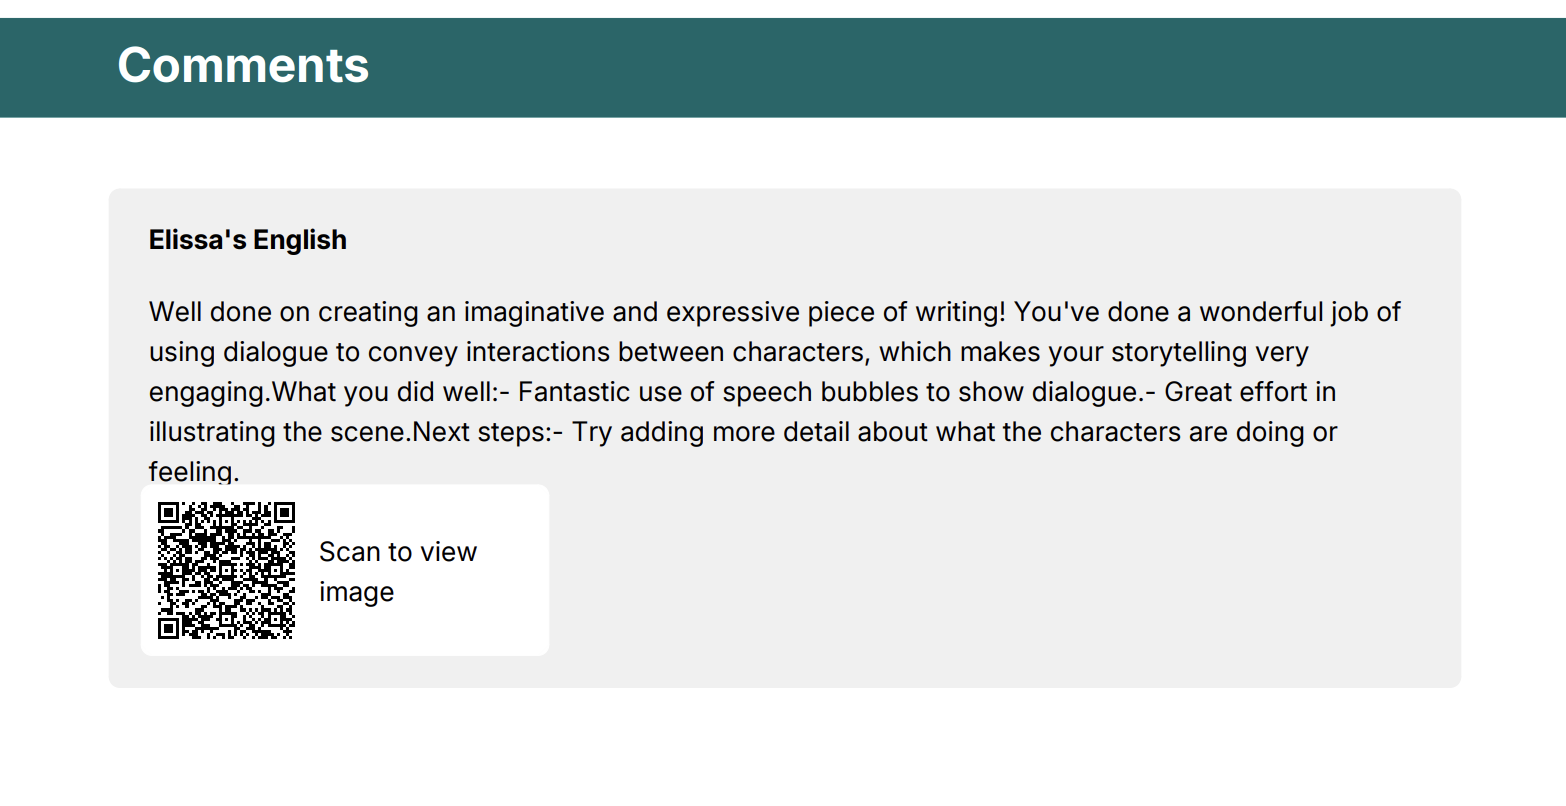This screenshot has width=1566, height=806.
Task: Click the "Comments" page heading
Action: pyautogui.click(x=243, y=66)
